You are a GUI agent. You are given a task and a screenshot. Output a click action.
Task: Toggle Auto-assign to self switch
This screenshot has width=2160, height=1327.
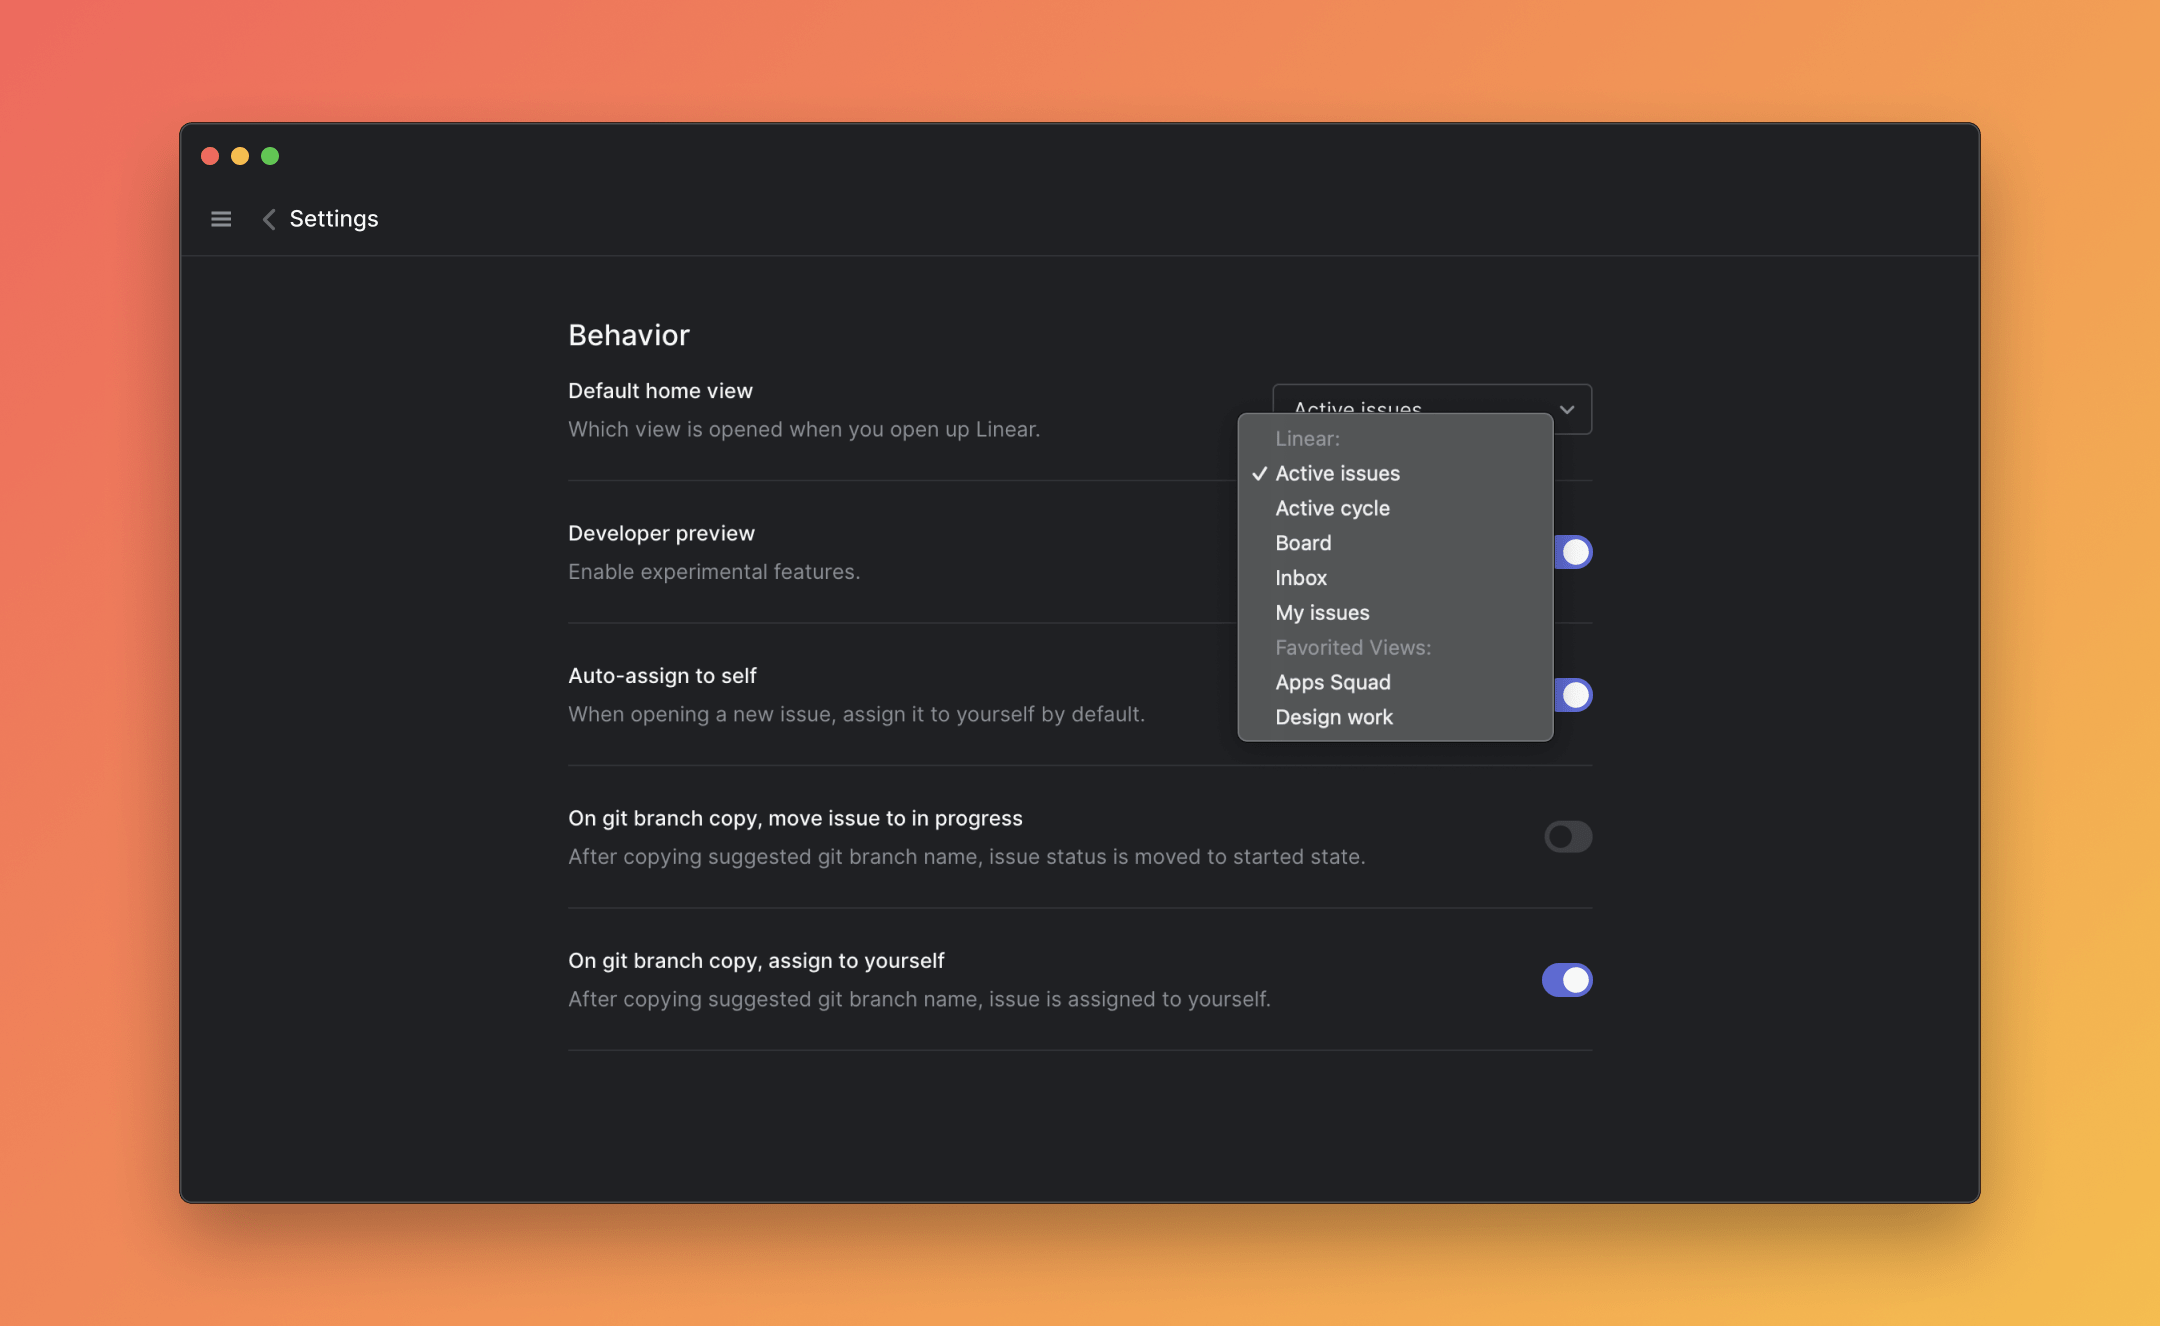pyautogui.click(x=1571, y=694)
